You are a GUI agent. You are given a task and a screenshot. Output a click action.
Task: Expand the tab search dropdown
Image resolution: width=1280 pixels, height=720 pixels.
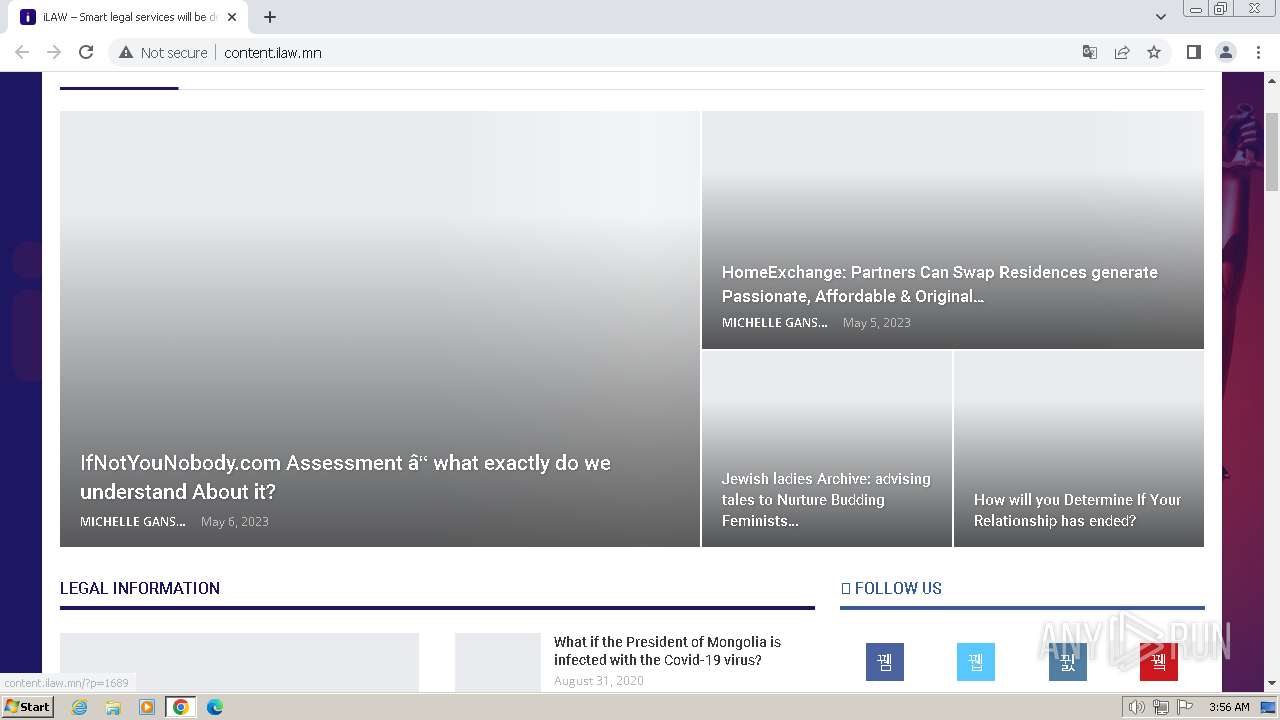[1160, 17]
